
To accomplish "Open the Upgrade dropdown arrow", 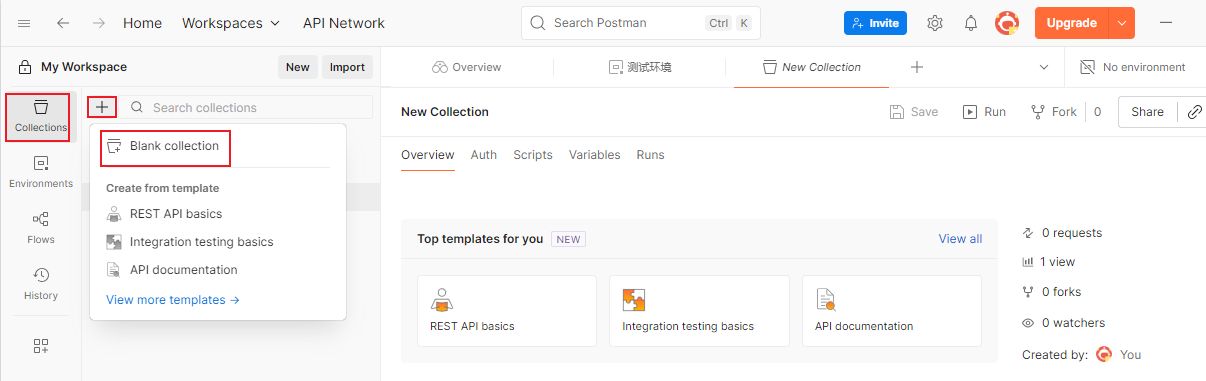I will click(1122, 23).
